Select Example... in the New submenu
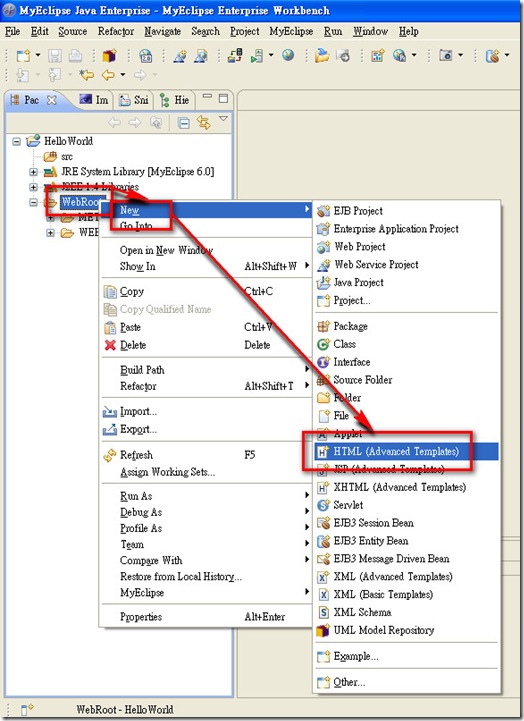The image size is (524, 721). (x=406, y=656)
